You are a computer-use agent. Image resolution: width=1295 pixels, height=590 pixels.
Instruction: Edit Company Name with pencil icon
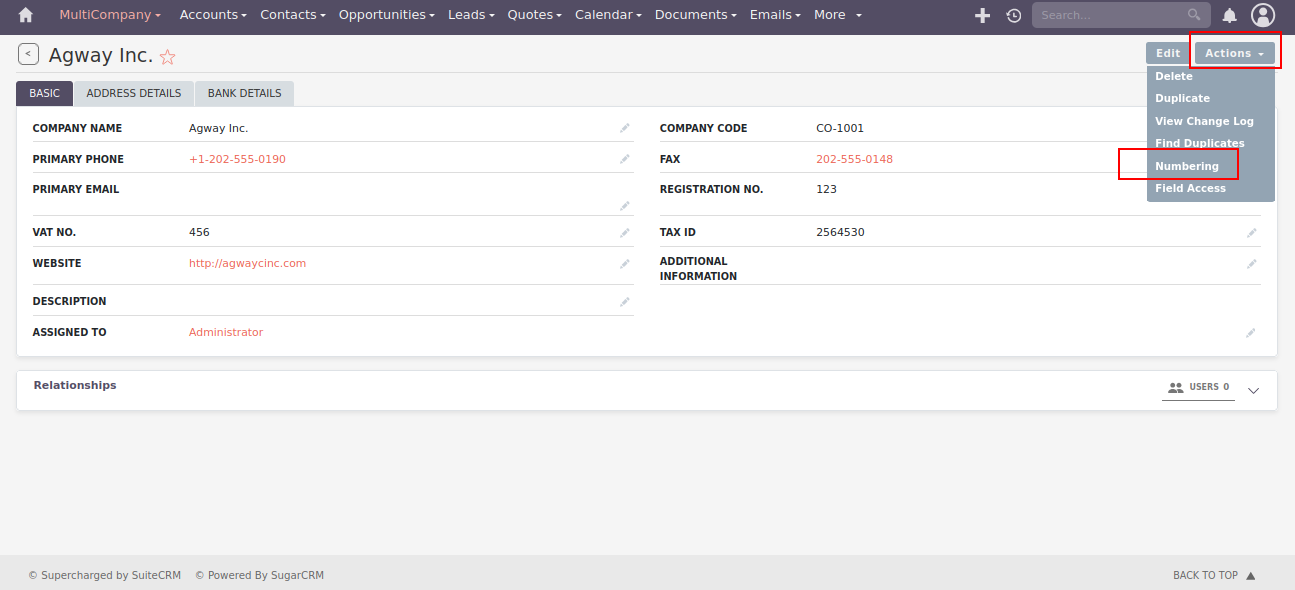[625, 128]
